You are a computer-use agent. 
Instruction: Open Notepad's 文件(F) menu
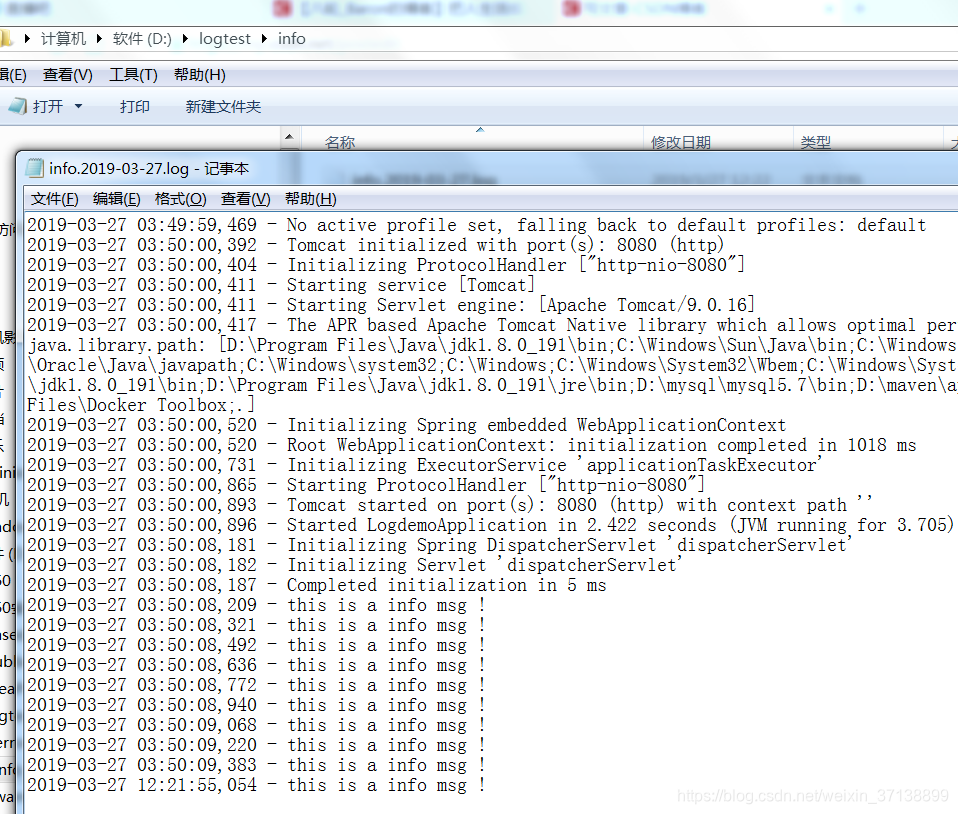(55, 199)
